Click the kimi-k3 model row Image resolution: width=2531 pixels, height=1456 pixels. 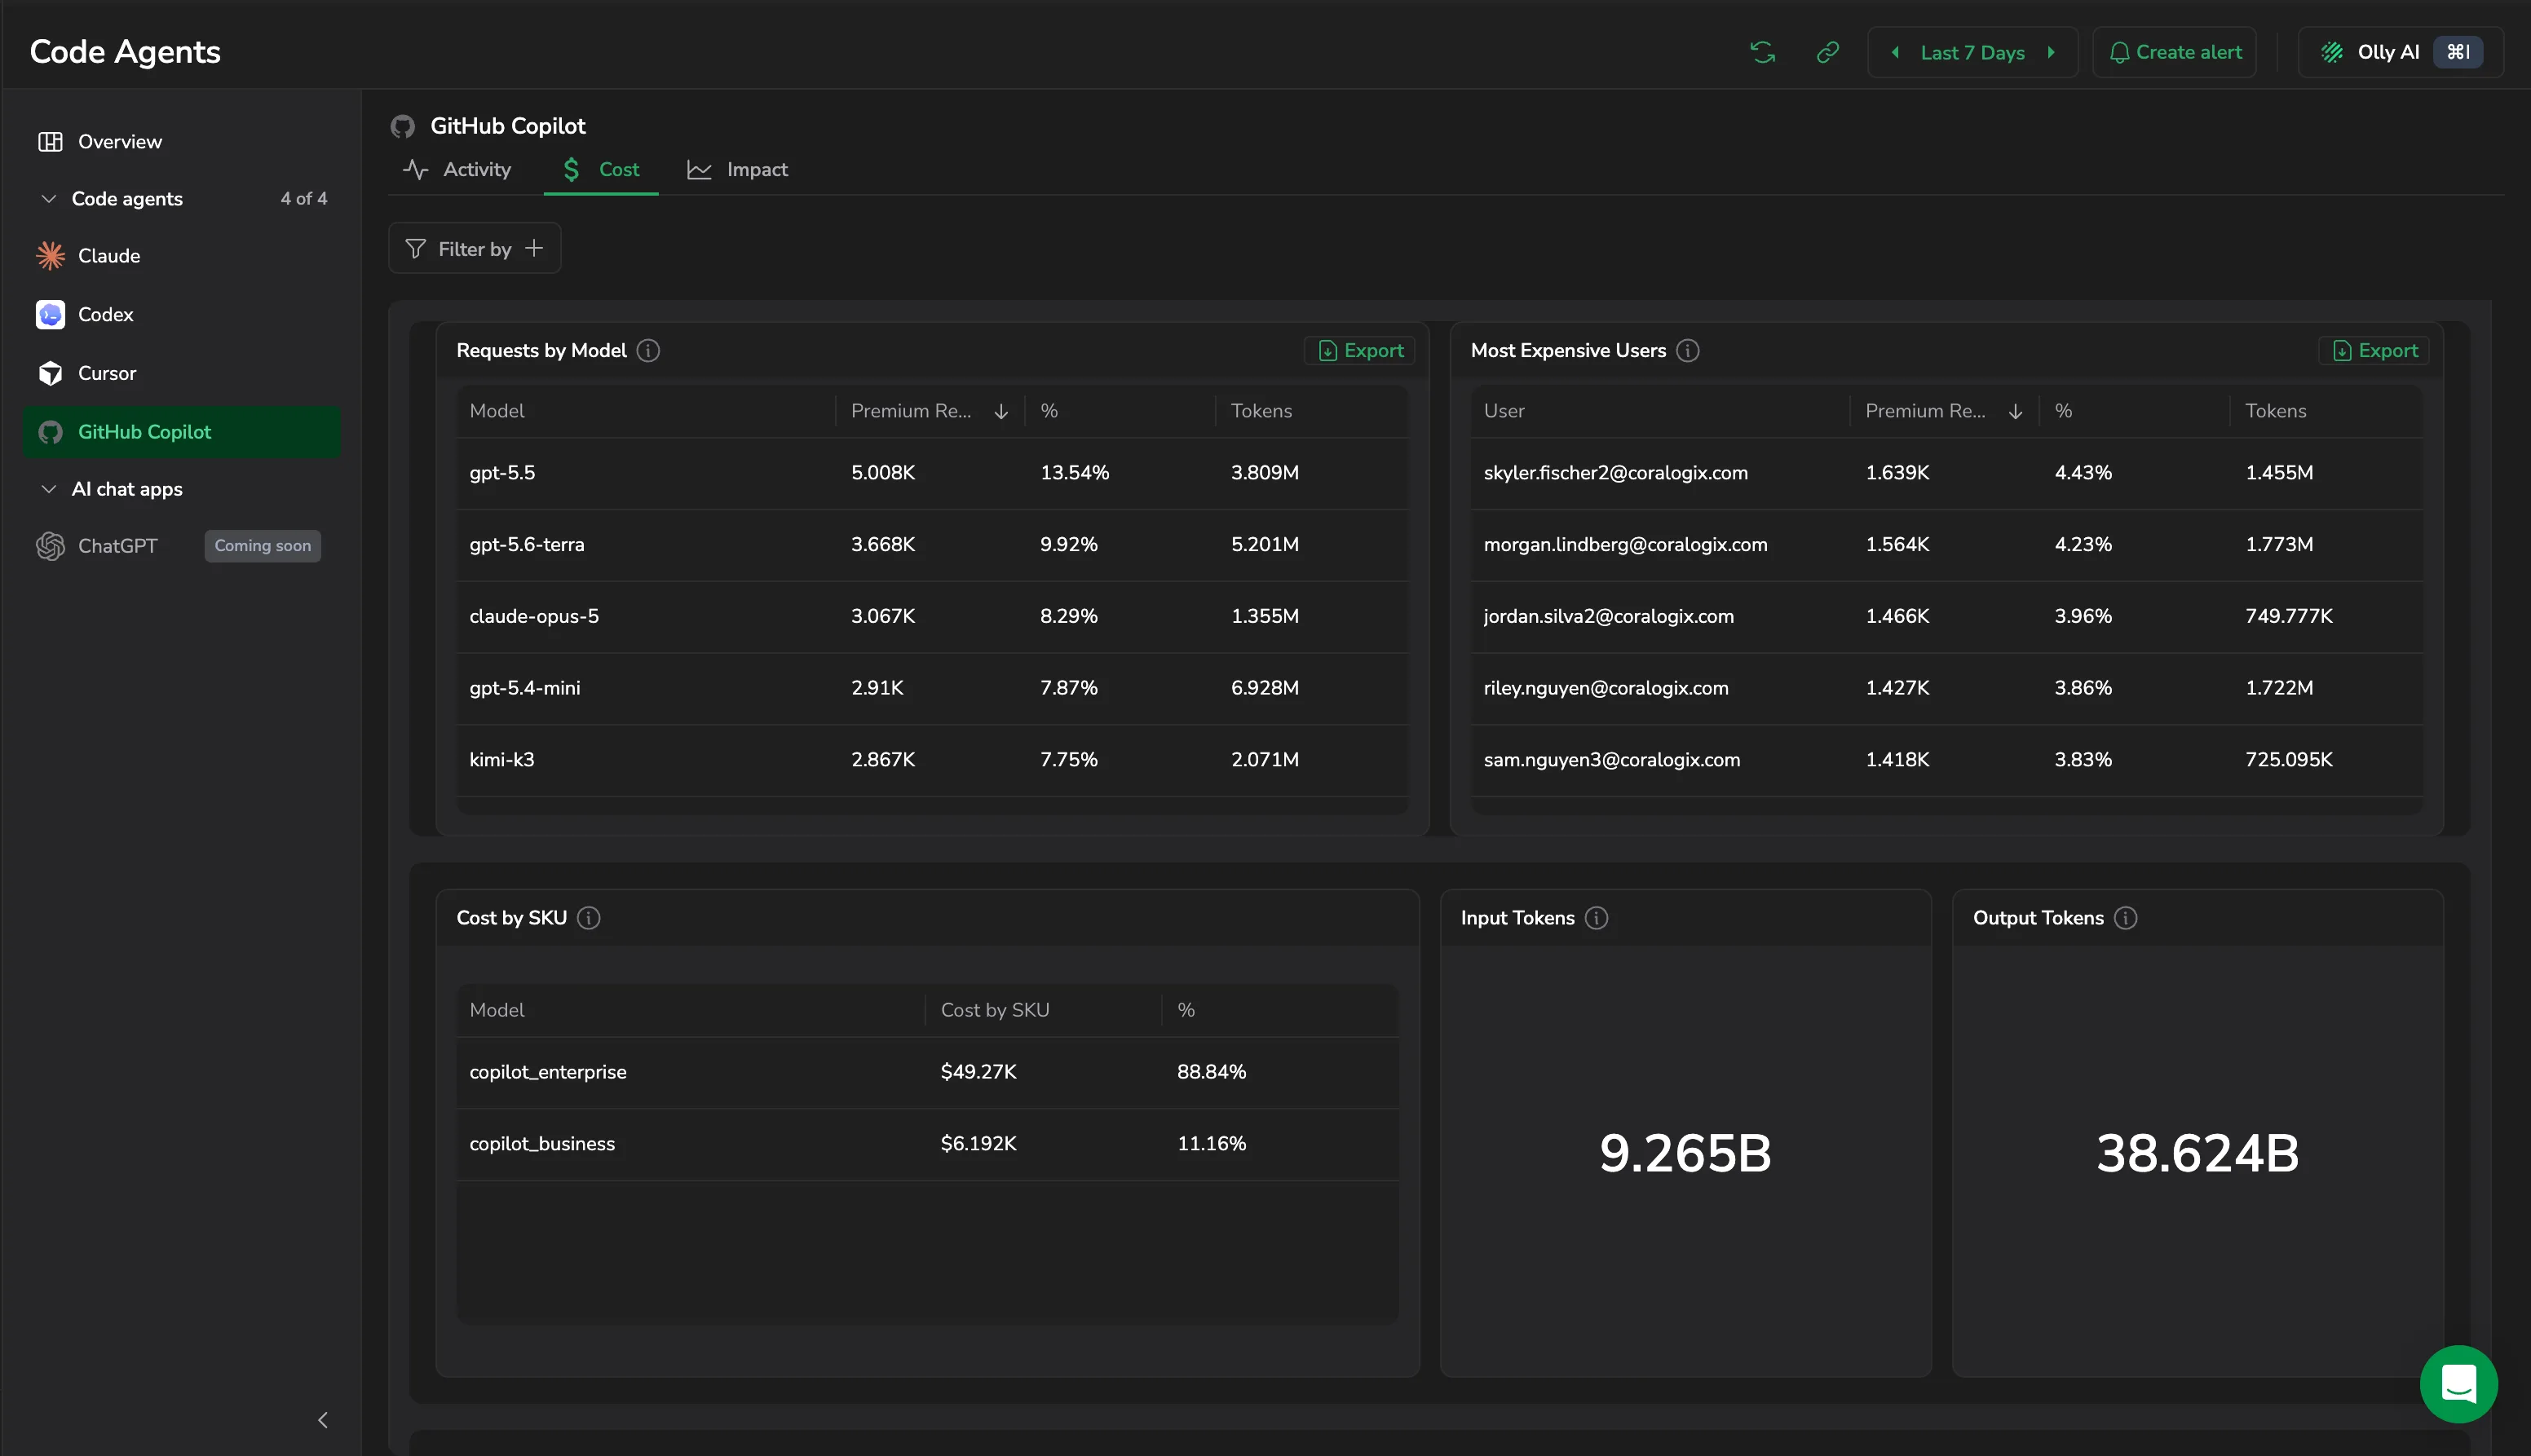tap(932, 760)
